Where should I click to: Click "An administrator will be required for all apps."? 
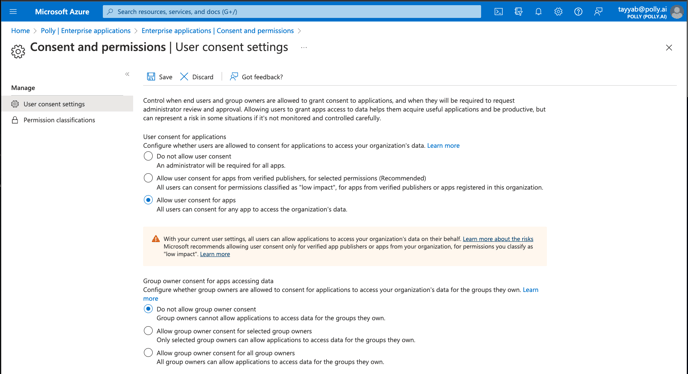[x=221, y=165]
